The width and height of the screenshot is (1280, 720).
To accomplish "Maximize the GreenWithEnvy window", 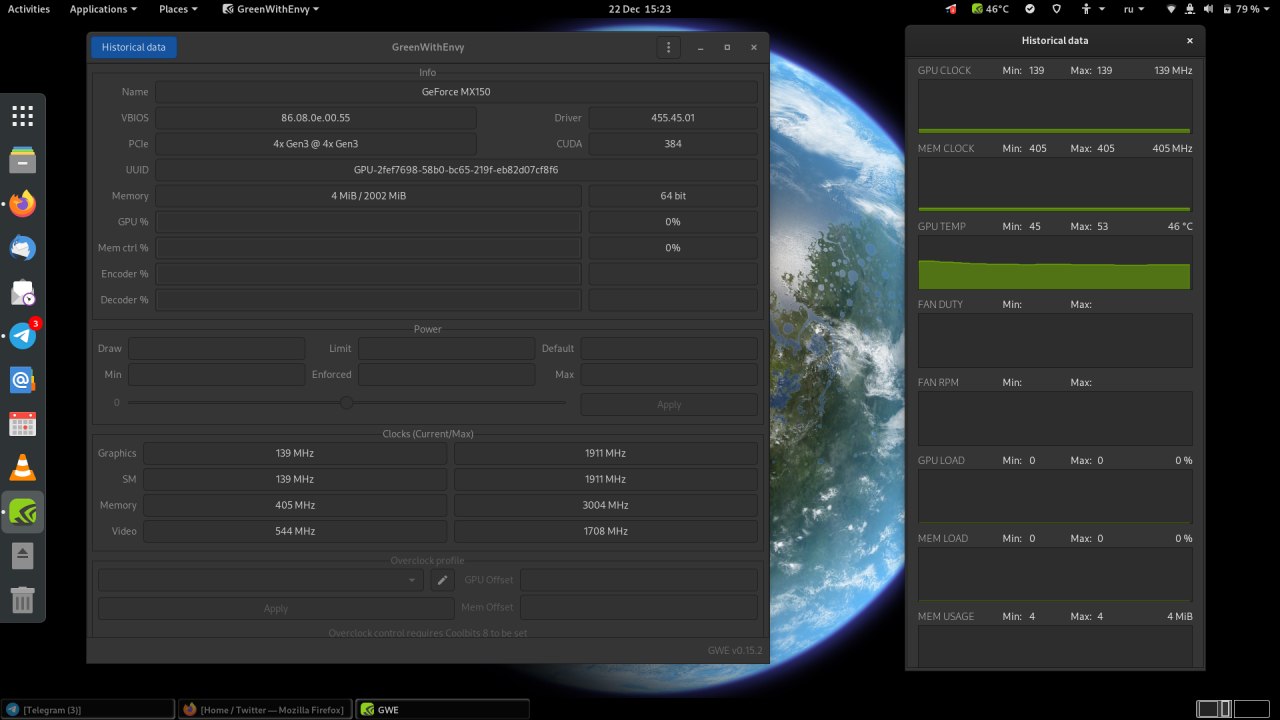I will [x=727, y=47].
